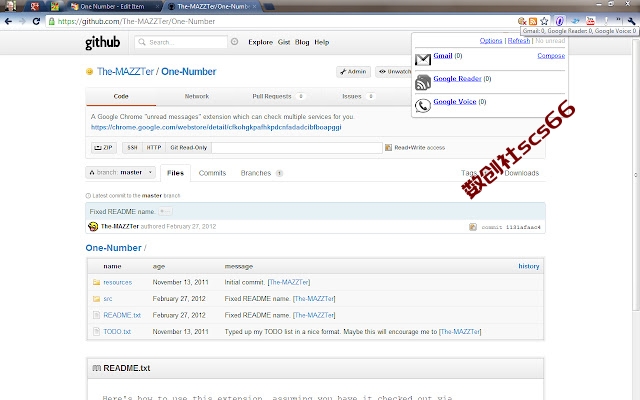The height and width of the screenshot is (400, 640).
Task: Click the GitHub Search field
Action: (x=181, y=42)
